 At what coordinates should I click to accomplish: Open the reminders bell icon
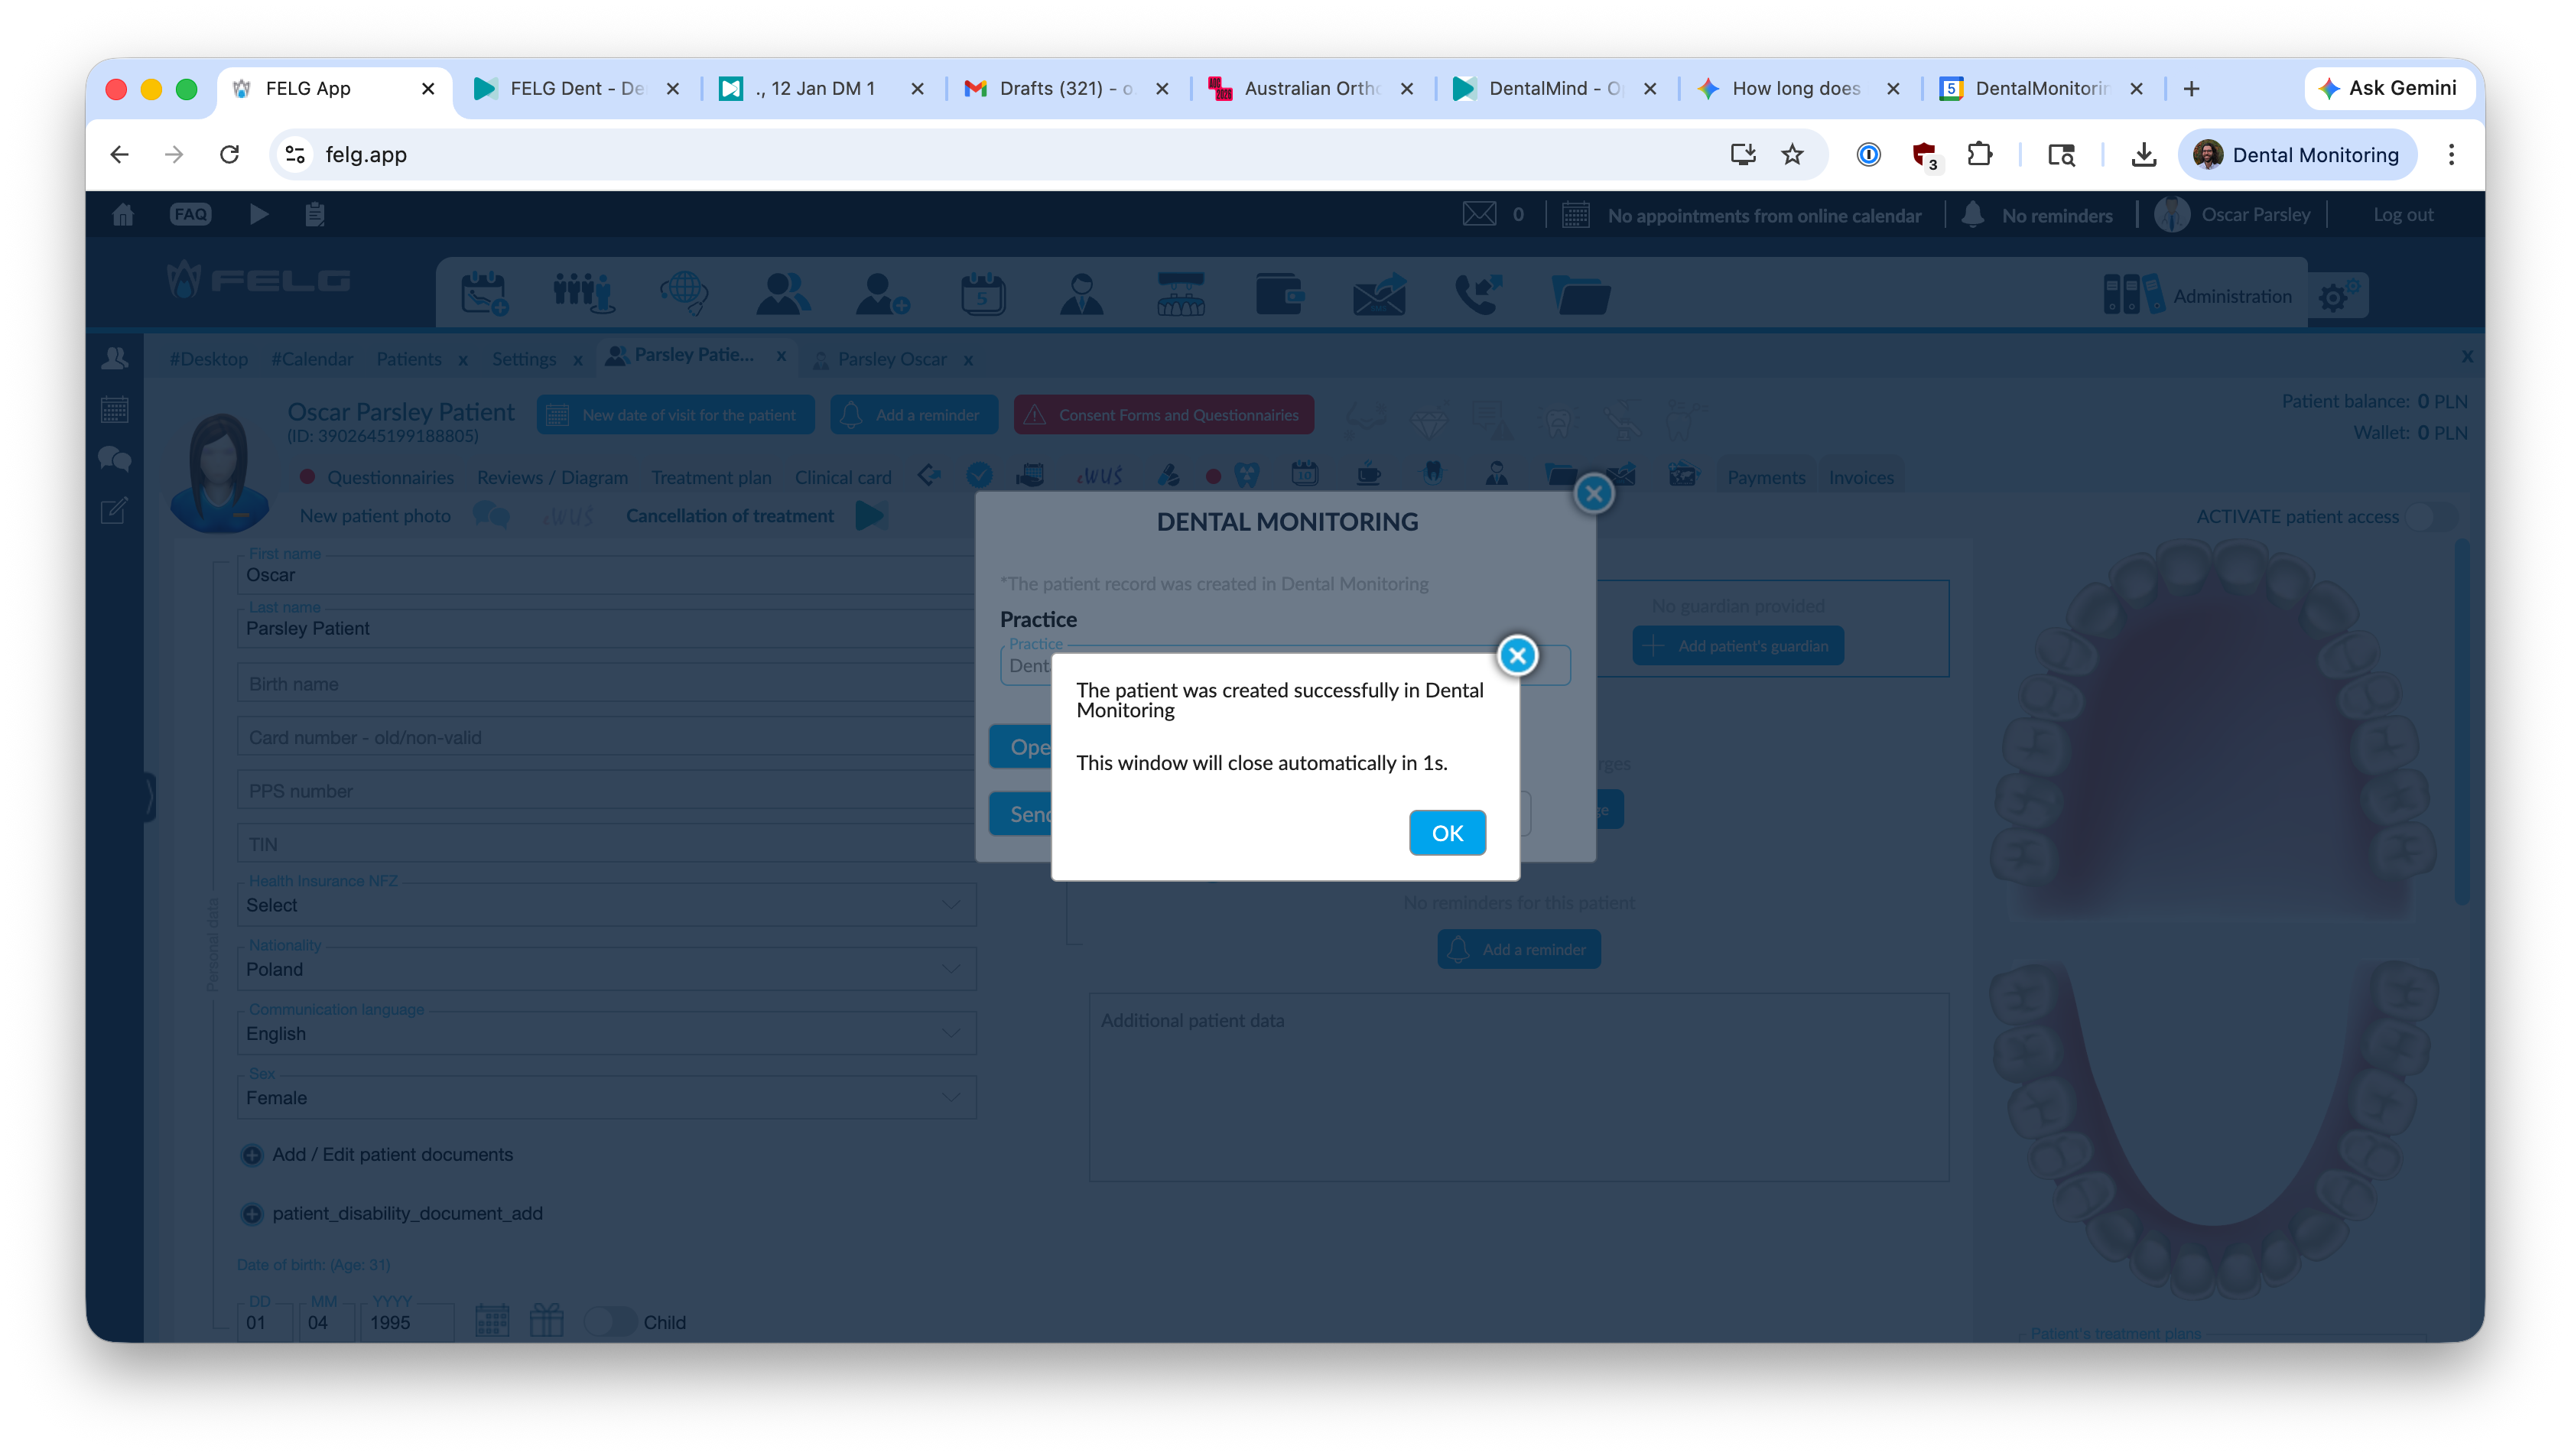(x=1972, y=214)
